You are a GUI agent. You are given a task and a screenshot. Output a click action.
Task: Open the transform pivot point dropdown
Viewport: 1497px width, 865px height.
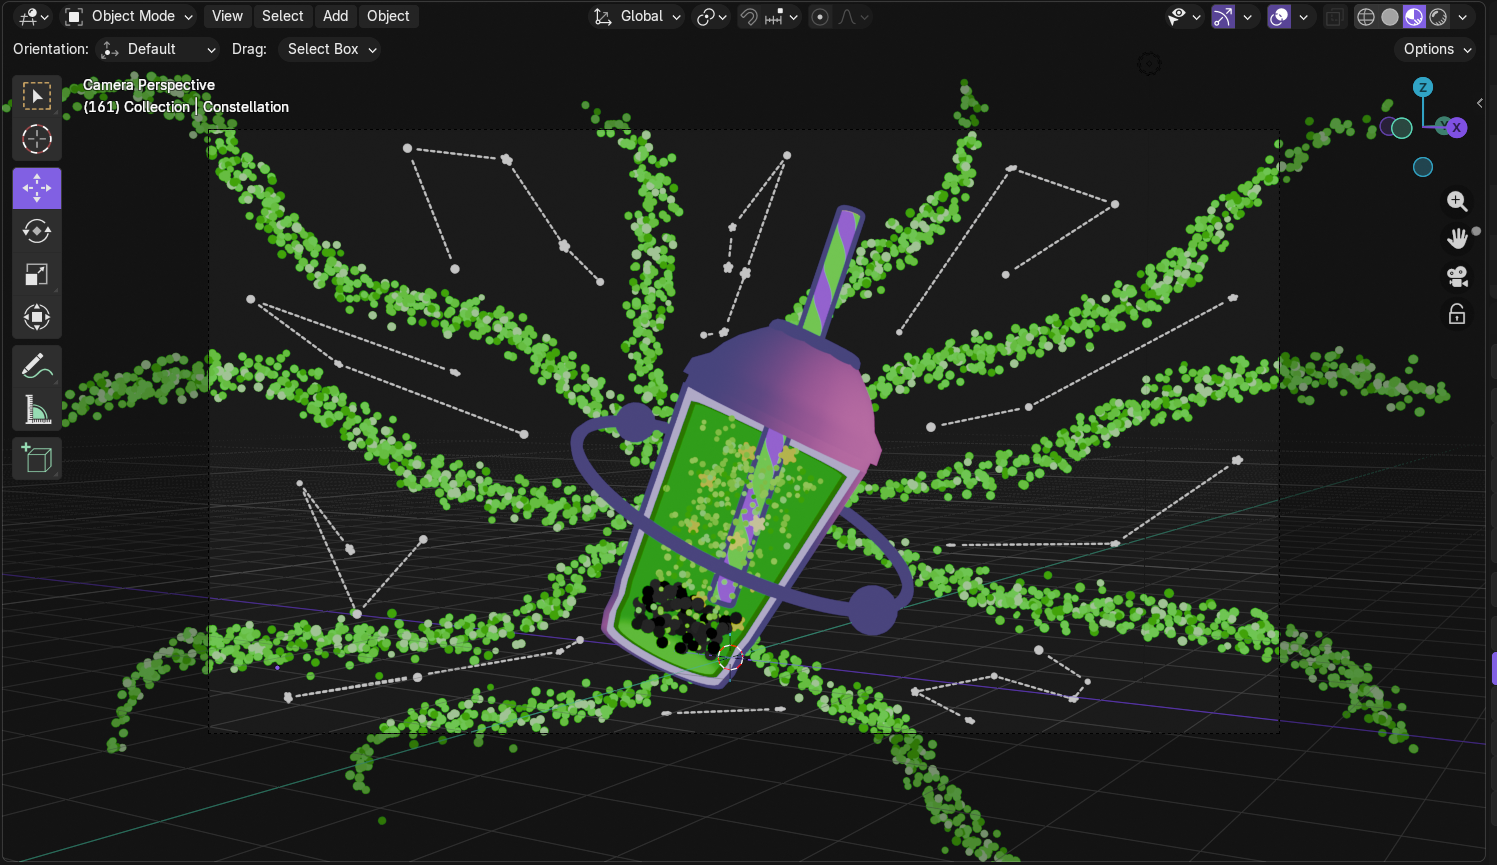point(711,16)
